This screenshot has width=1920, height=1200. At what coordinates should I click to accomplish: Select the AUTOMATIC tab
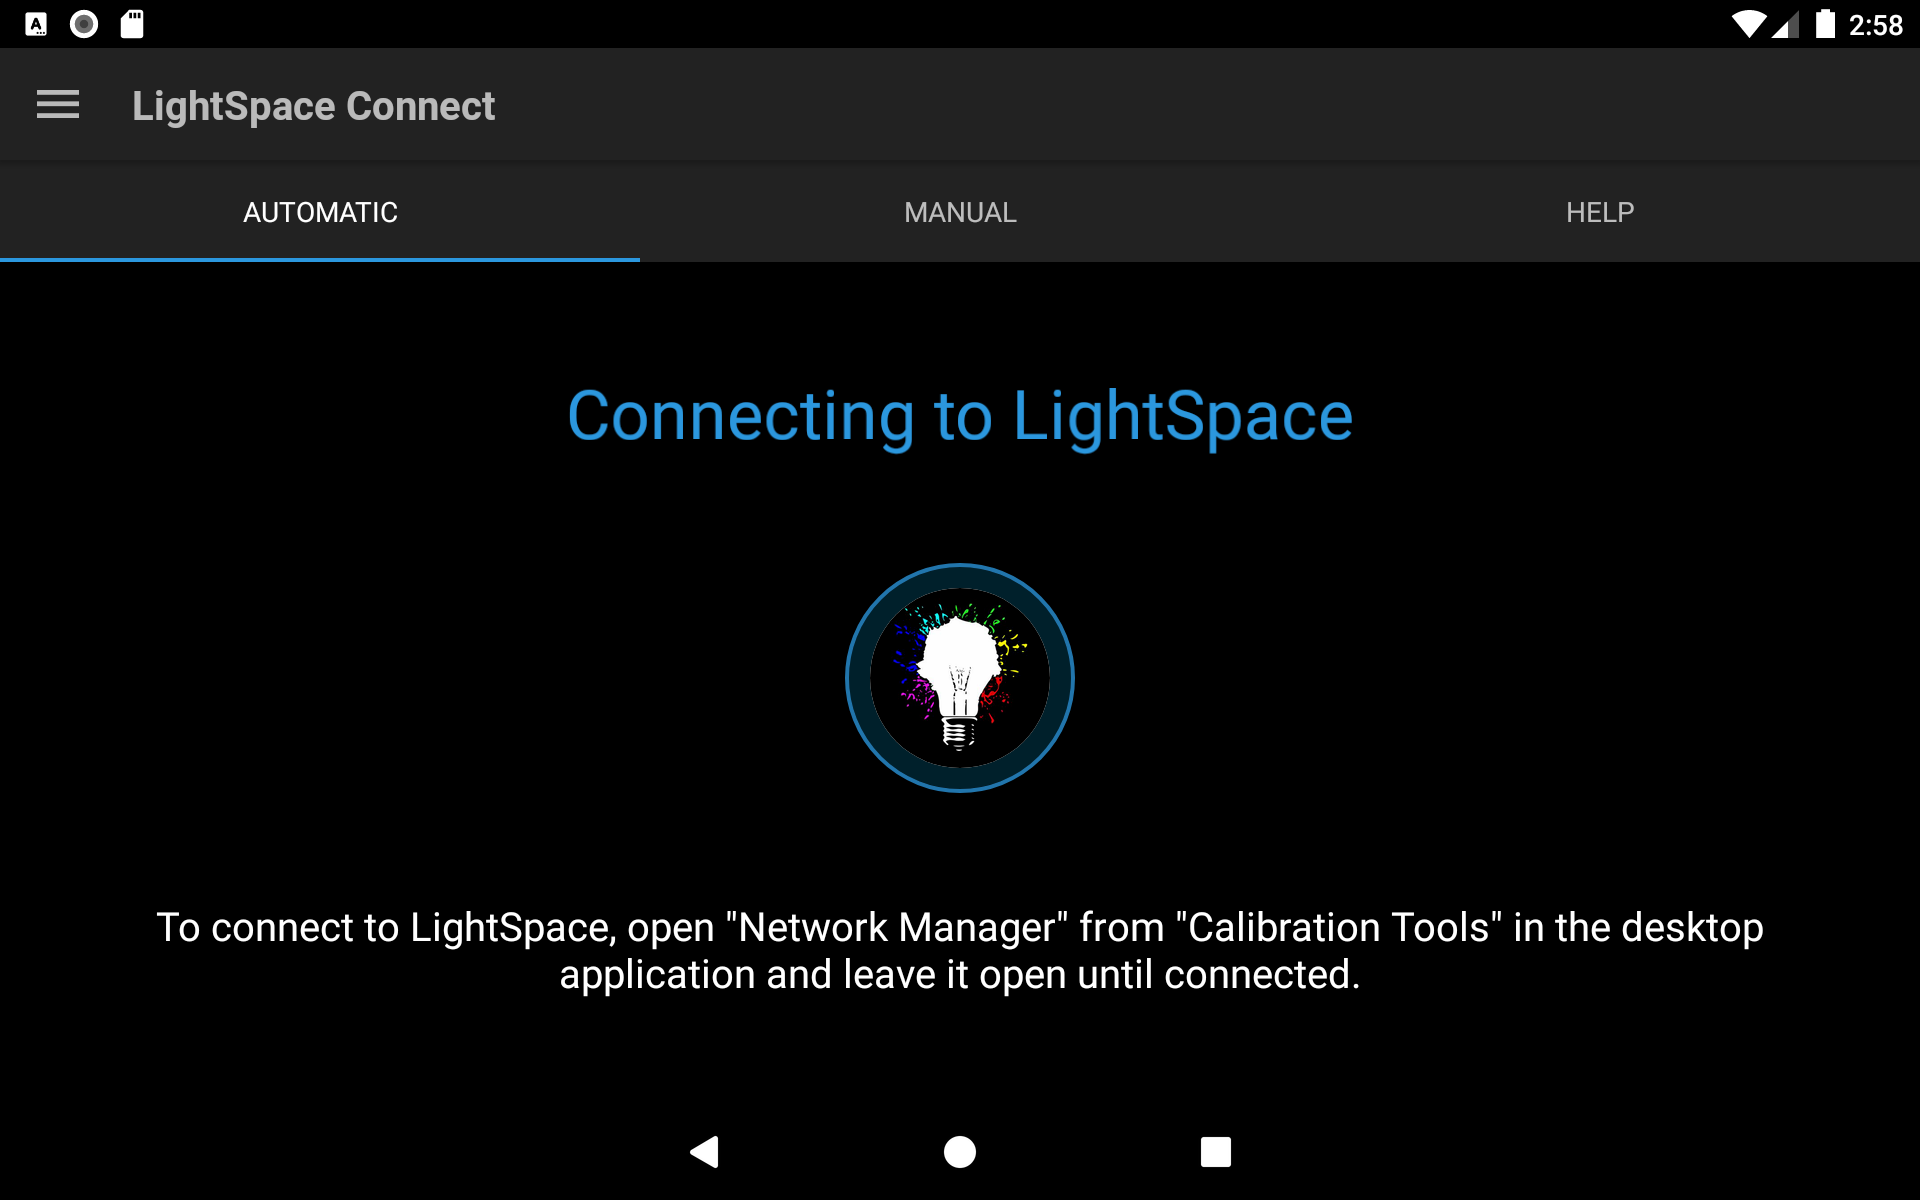coord(319,212)
